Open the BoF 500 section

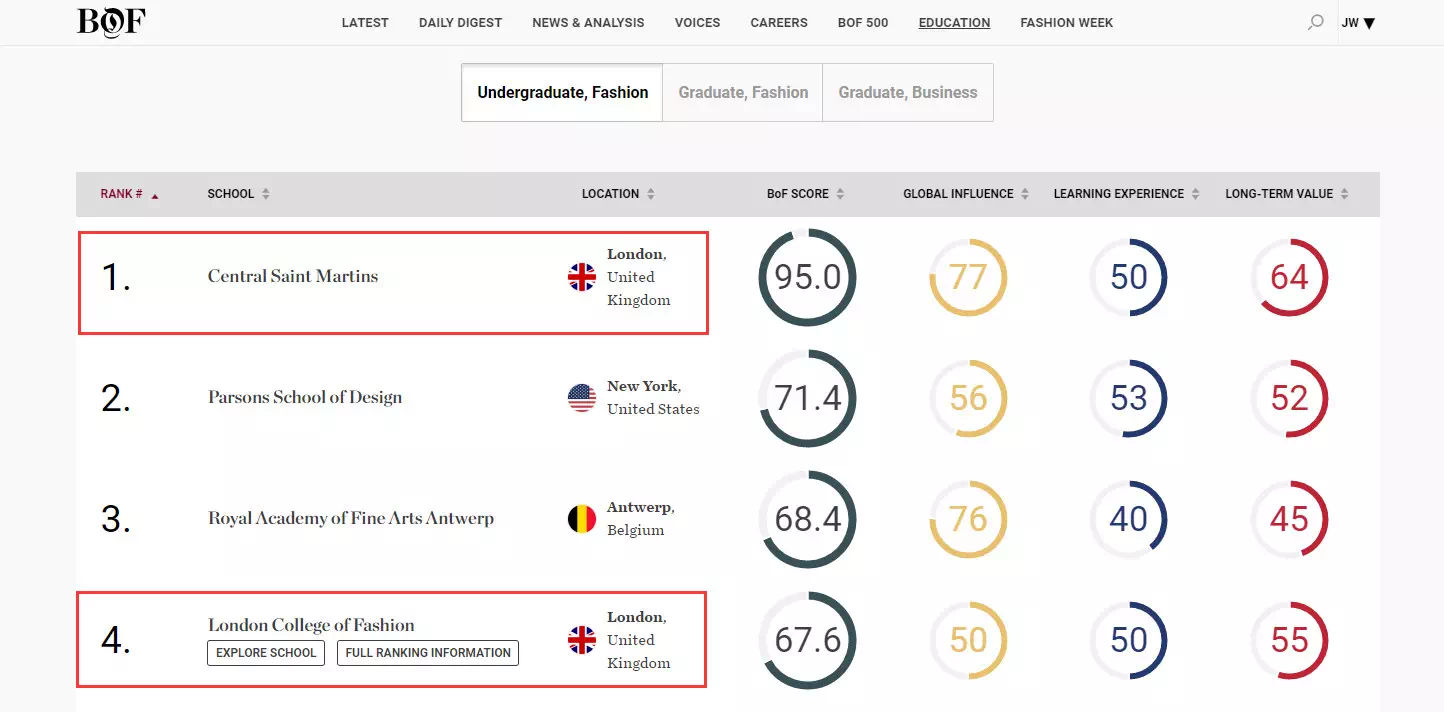[863, 23]
